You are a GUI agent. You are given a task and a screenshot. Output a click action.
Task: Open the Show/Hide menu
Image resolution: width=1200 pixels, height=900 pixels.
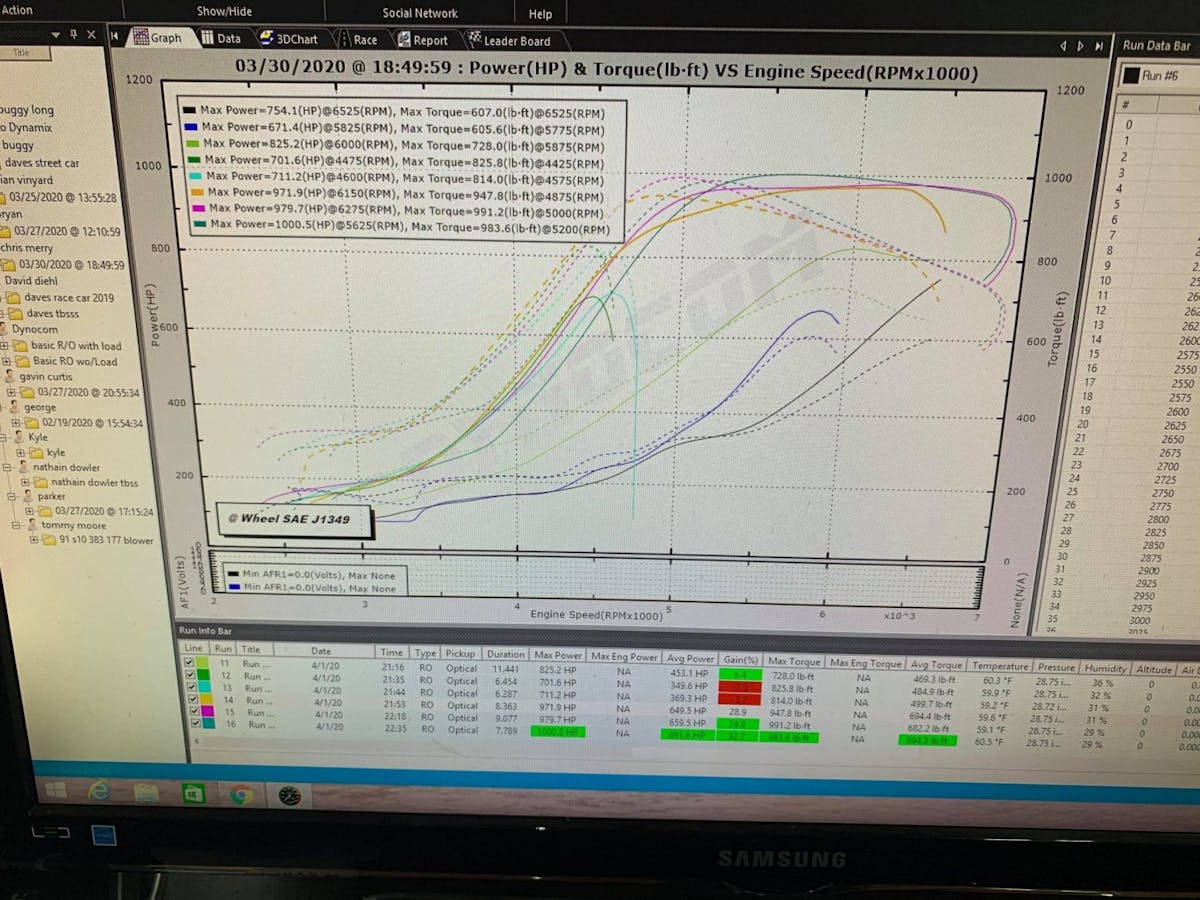point(225,12)
